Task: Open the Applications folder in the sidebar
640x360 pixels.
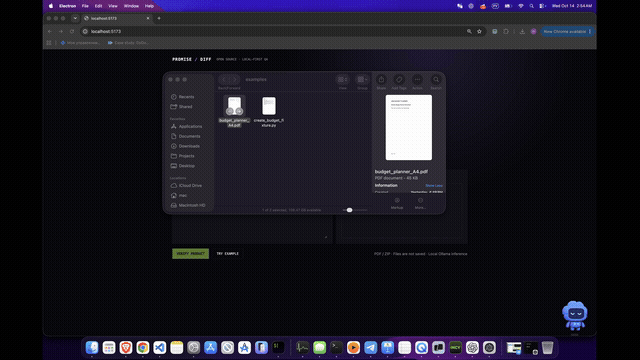Action: point(187,126)
